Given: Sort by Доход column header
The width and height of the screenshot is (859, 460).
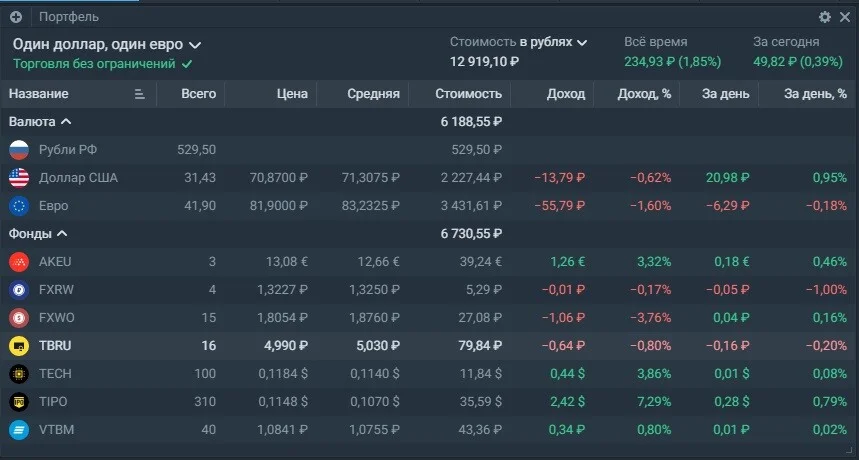Looking at the screenshot, I should coord(566,94).
